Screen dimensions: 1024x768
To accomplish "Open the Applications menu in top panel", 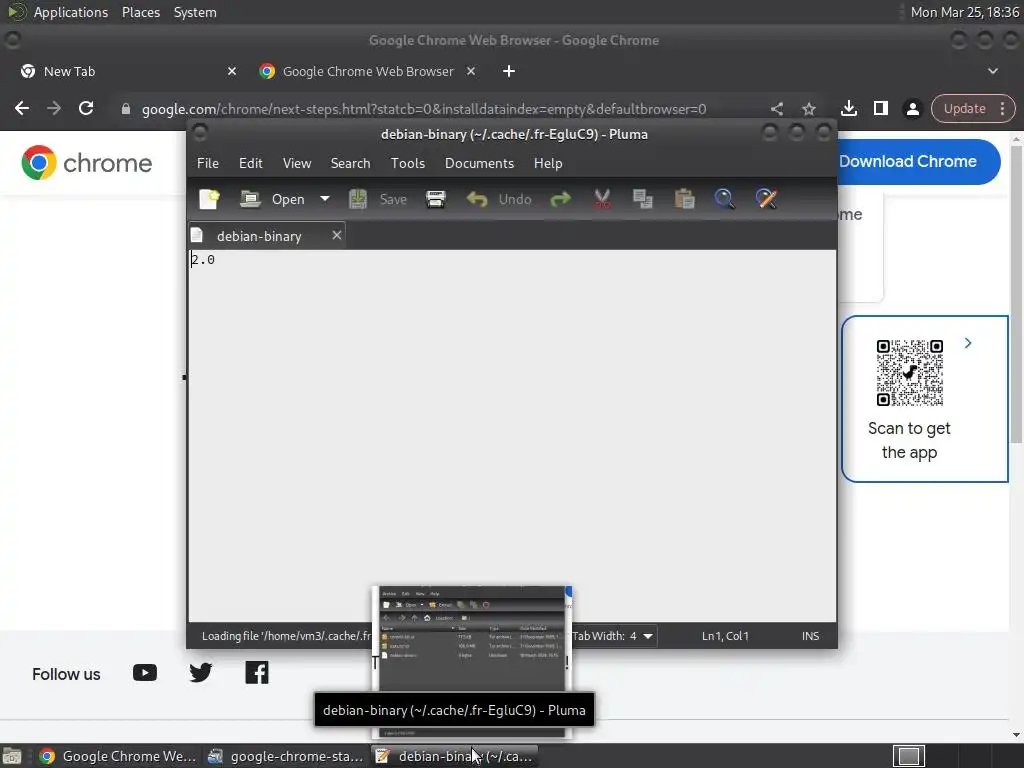I will click(x=71, y=12).
